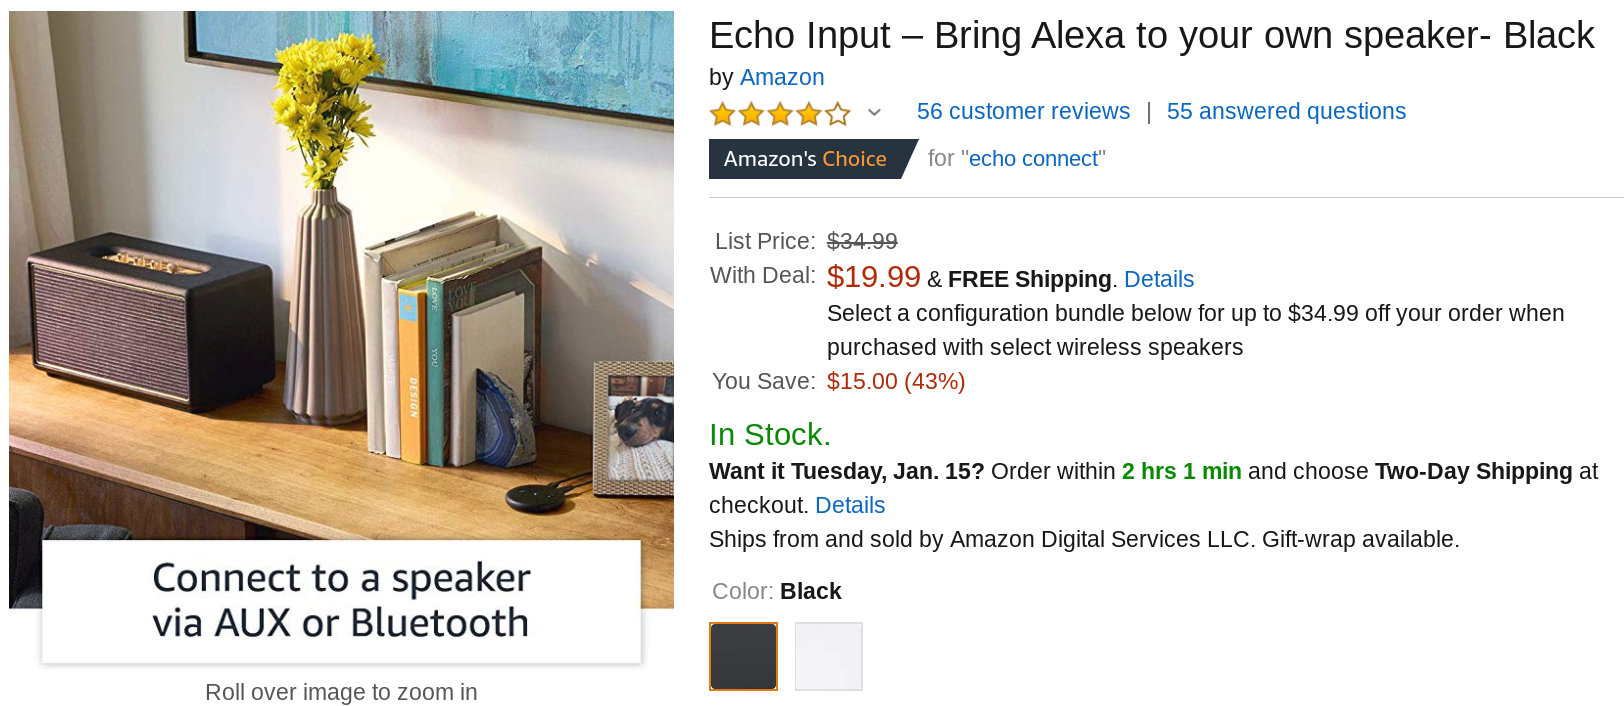The height and width of the screenshot is (706, 1624).
Task: Click Details next to Two-Day Shipping
Action: coord(849,505)
